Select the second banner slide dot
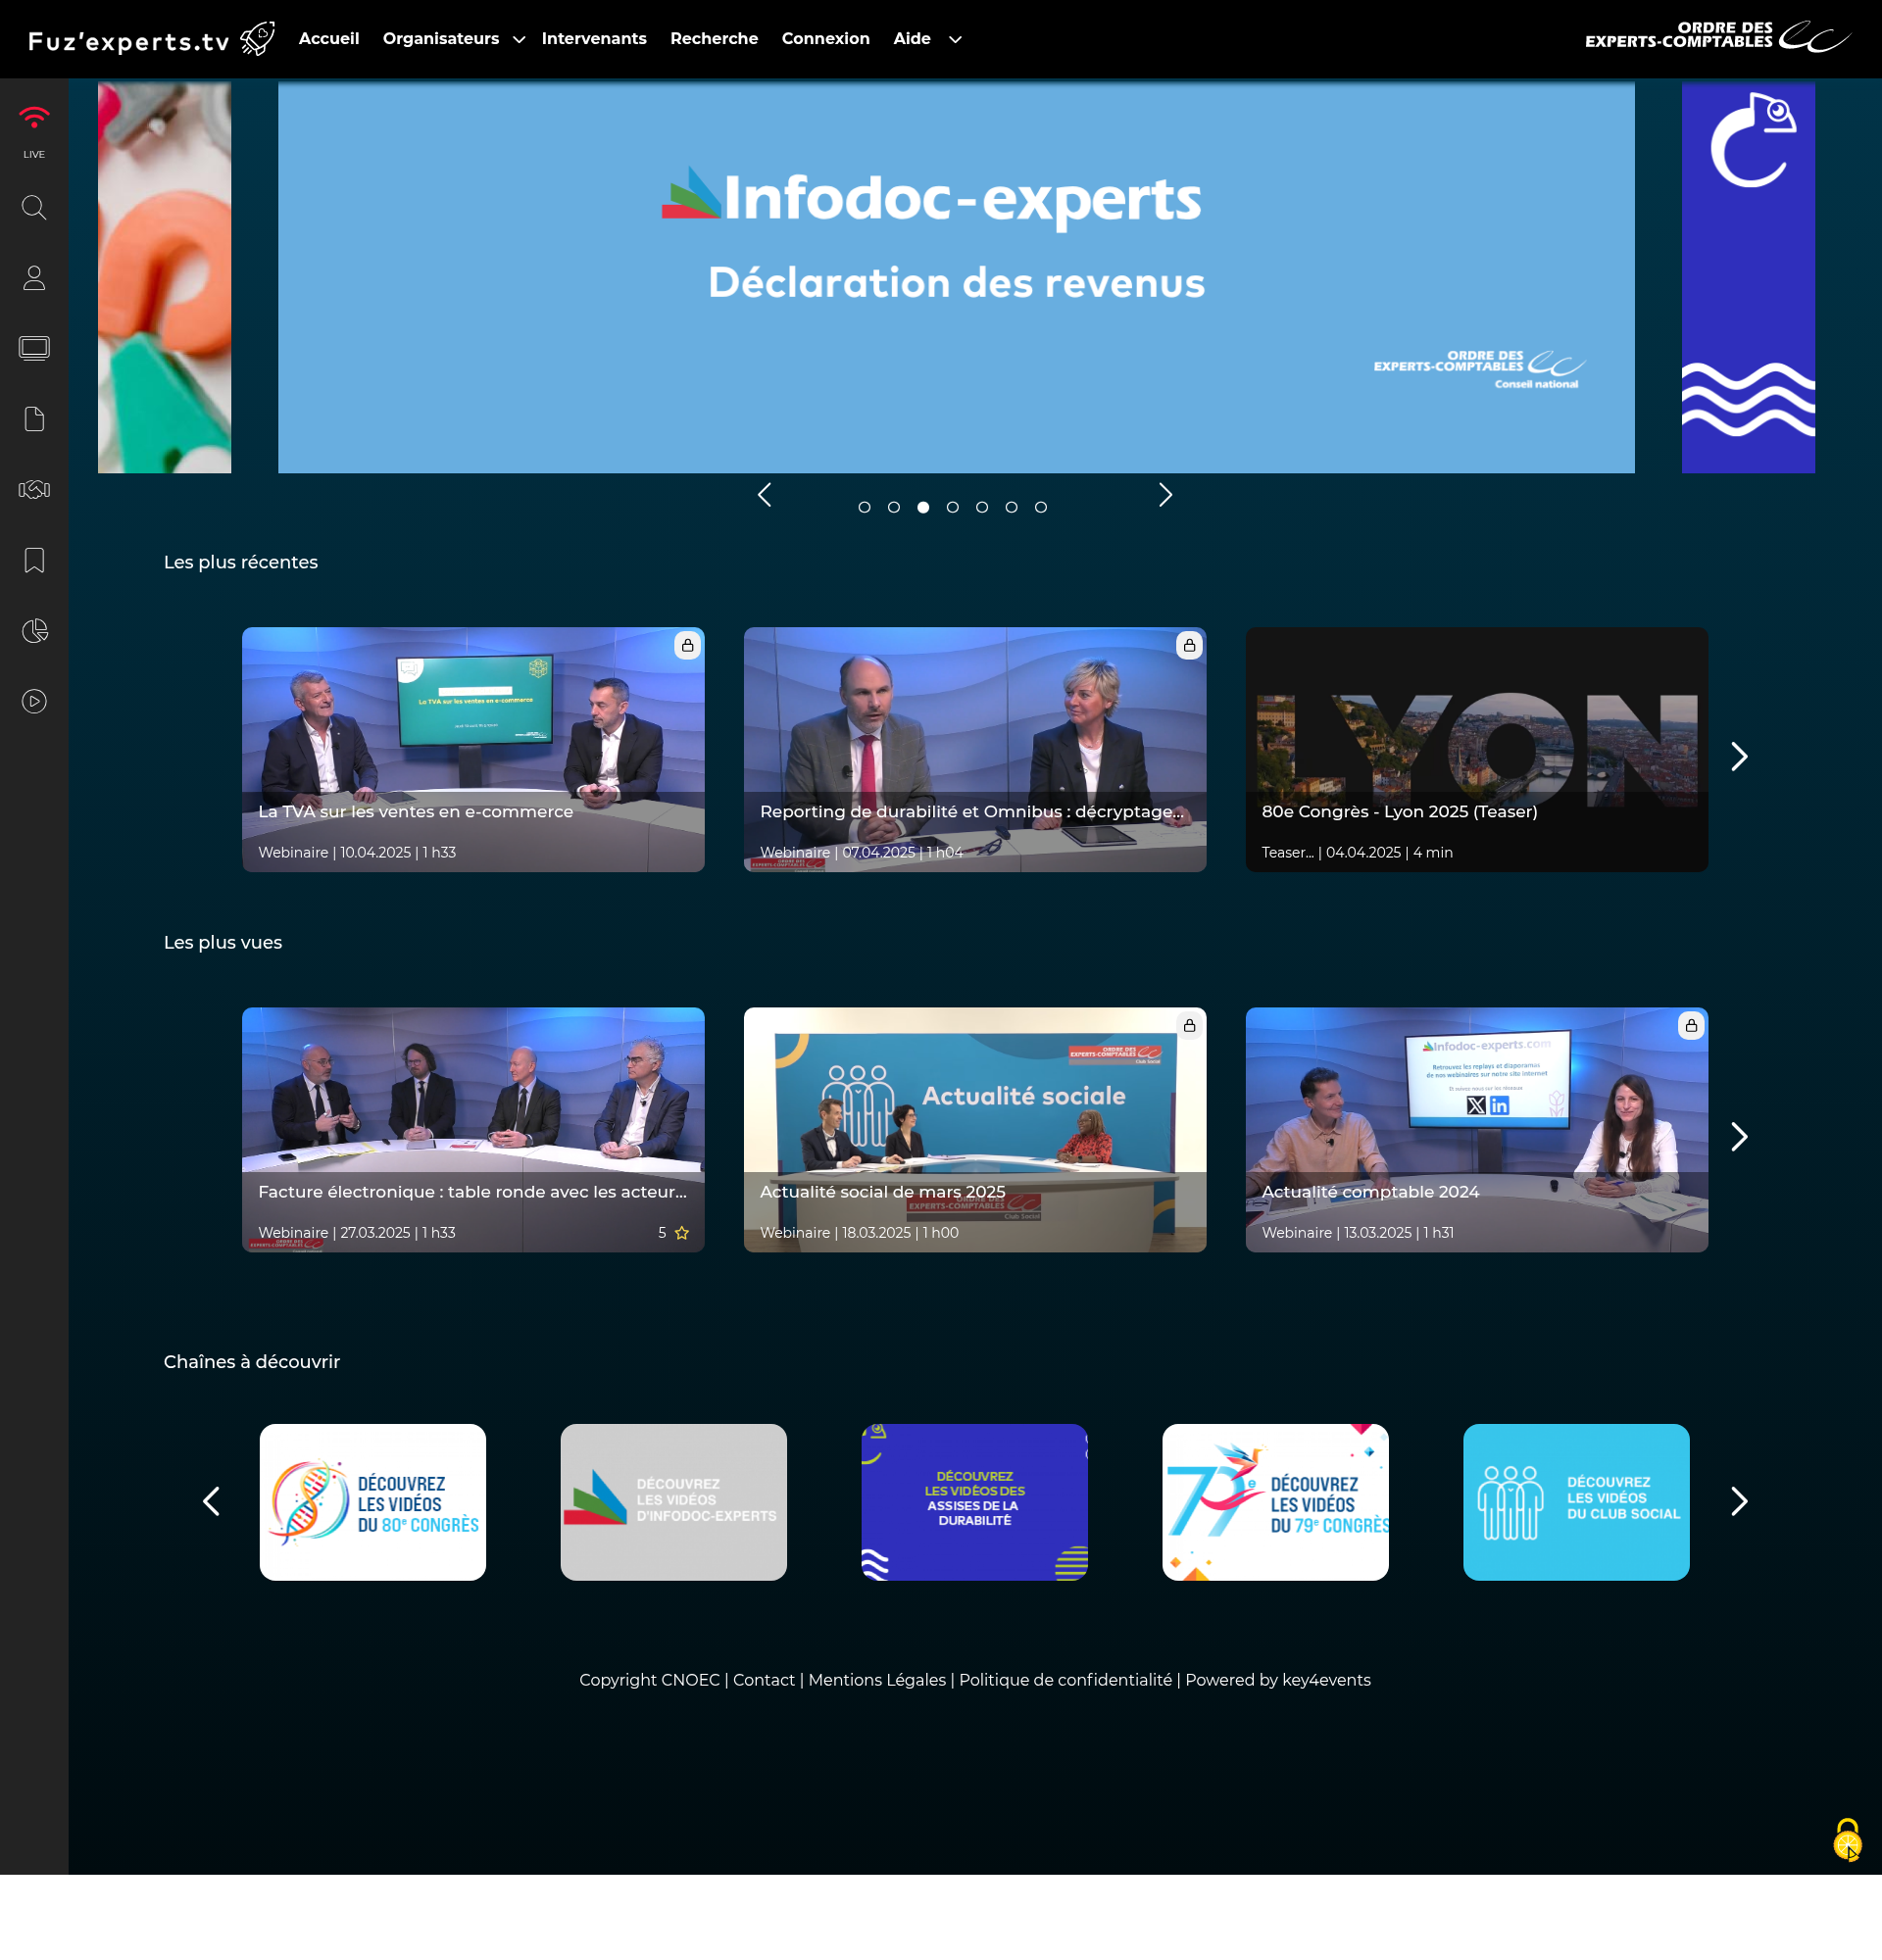The image size is (1882, 1960). pos(894,507)
